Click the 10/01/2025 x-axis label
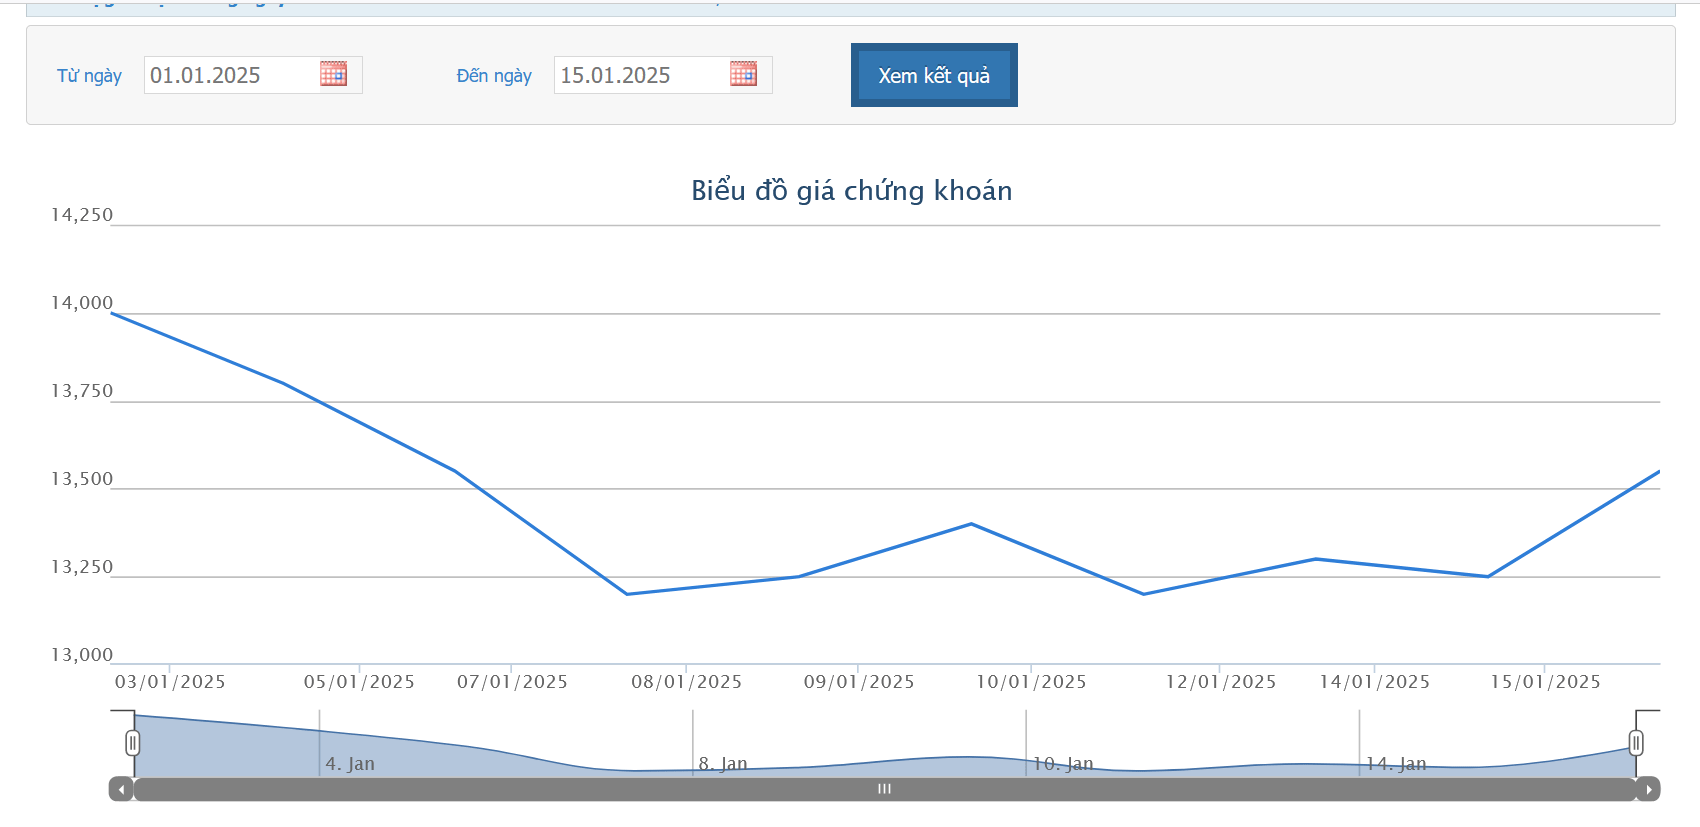1700x827 pixels. tap(1031, 682)
